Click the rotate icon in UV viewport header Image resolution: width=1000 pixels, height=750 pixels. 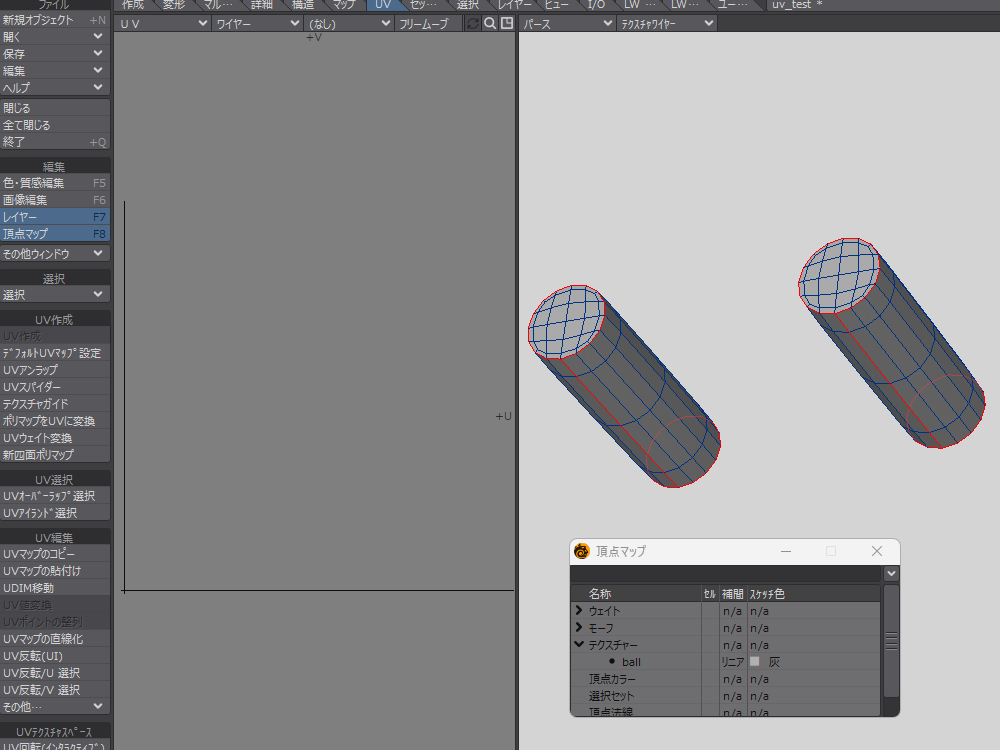pyautogui.click(x=473, y=23)
